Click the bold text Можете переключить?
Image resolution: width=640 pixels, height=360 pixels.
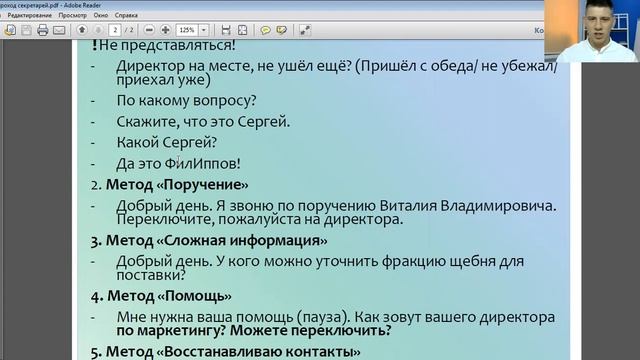pos(311,330)
